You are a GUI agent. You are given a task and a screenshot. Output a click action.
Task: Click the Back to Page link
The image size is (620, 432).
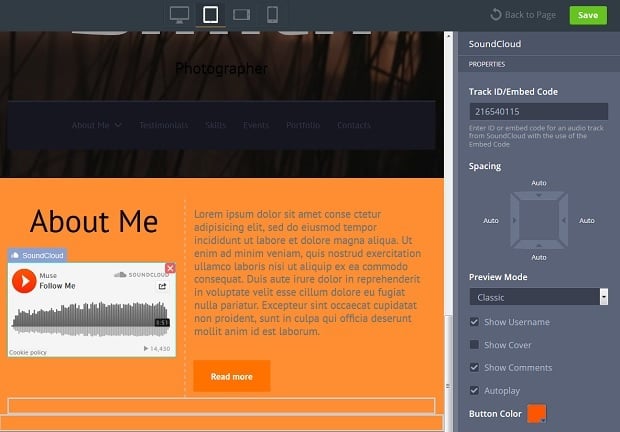523,15
